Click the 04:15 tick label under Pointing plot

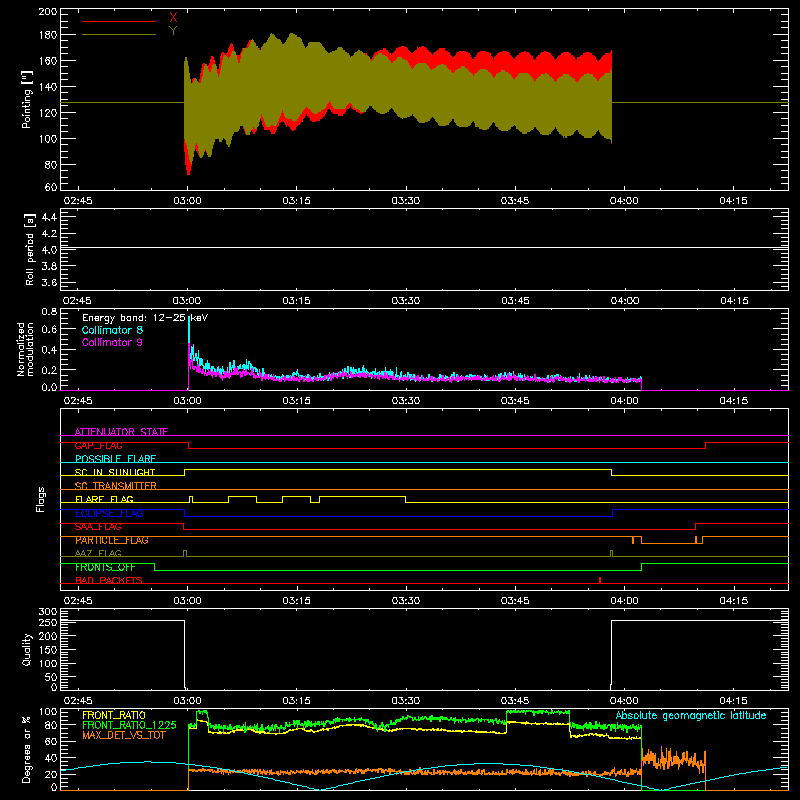tap(734, 201)
